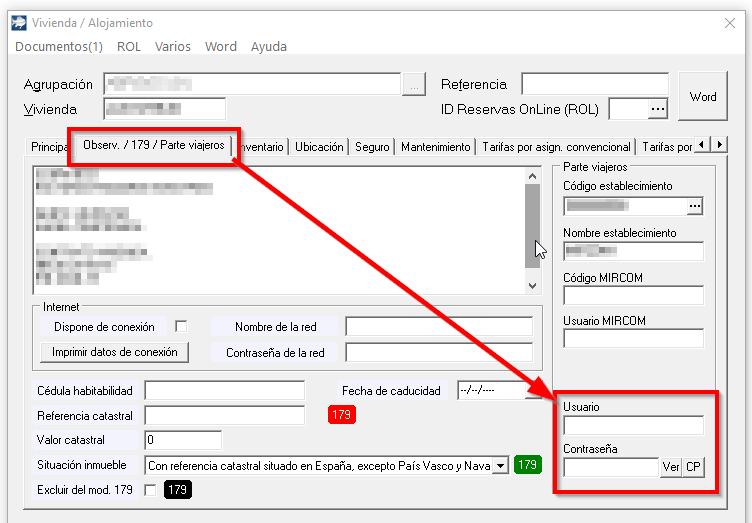Image resolution: width=752 pixels, height=523 pixels.
Task: Toggle the Excluir del mod. 179 checkbox
Action: click(150, 490)
